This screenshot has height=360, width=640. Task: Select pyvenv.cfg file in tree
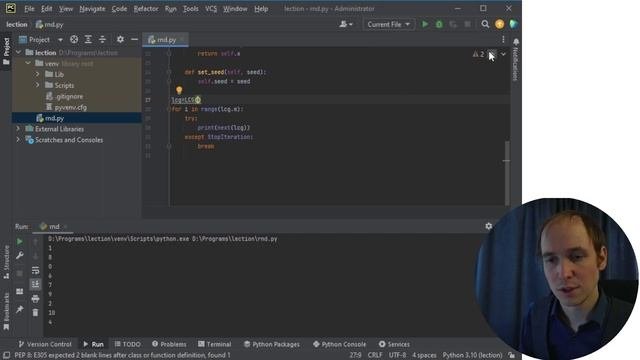70,107
